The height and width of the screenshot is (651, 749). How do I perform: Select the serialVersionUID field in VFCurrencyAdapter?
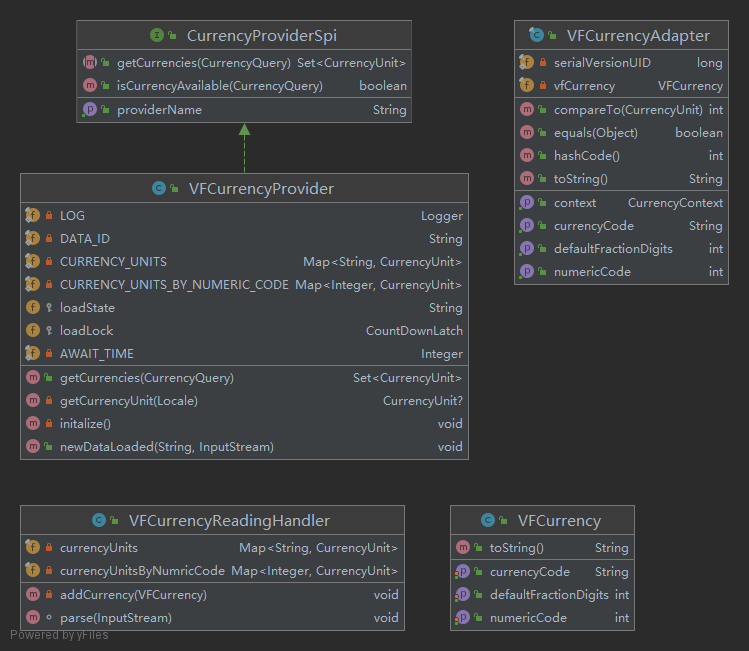(x=621, y=63)
